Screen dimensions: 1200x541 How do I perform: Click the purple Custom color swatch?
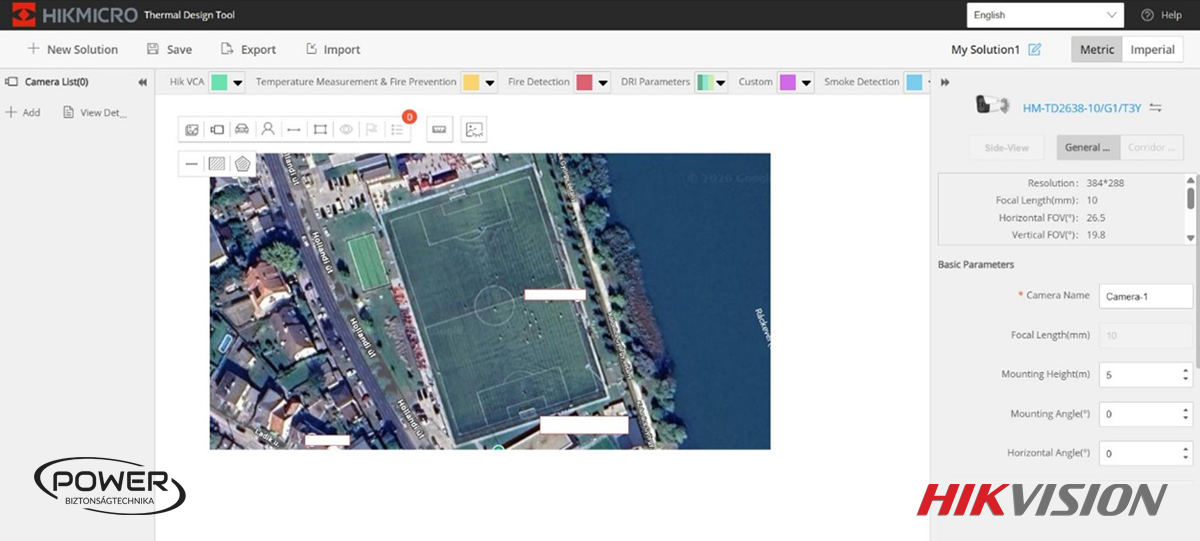787,83
